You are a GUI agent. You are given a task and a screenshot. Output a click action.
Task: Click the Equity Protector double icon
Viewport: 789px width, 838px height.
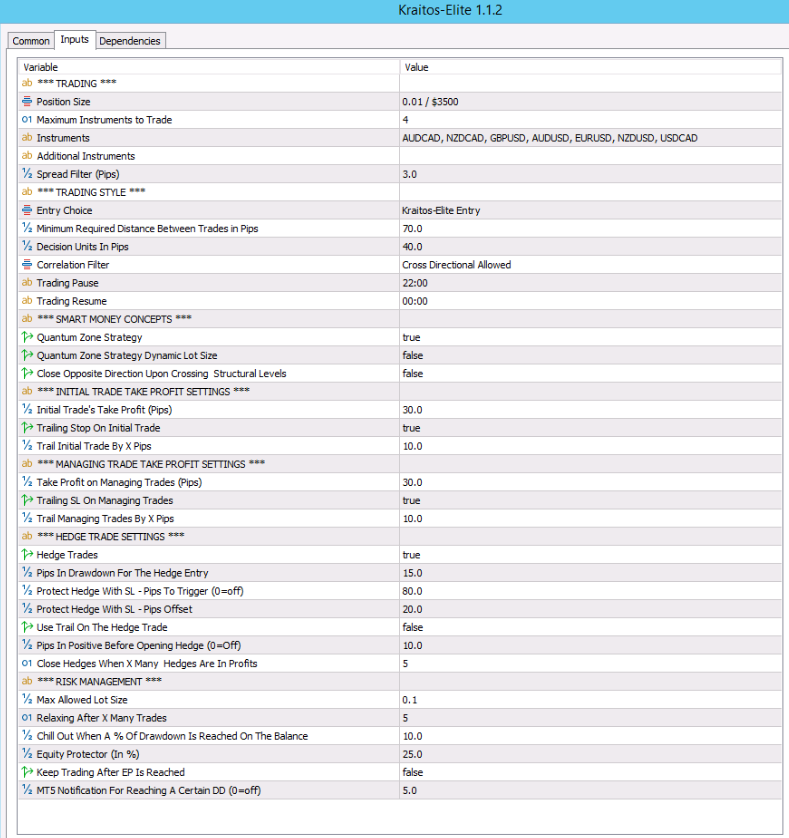pos(27,754)
